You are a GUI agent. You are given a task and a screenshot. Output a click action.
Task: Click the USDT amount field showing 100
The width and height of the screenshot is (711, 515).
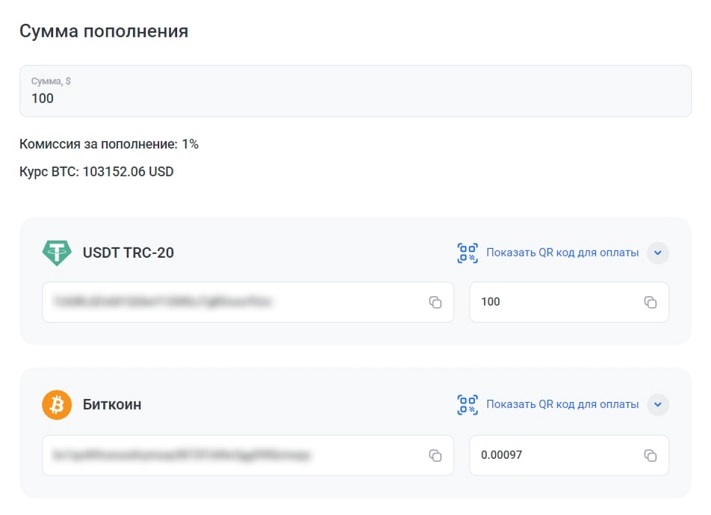[x=555, y=302]
